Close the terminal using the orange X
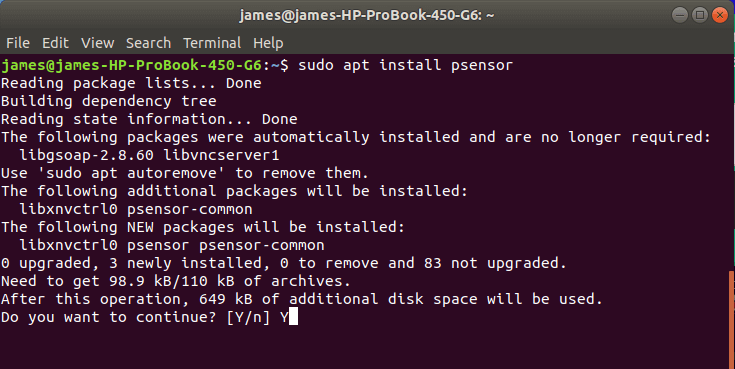Image resolution: width=735 pixels, height=369 pixels. coord(720,15)
